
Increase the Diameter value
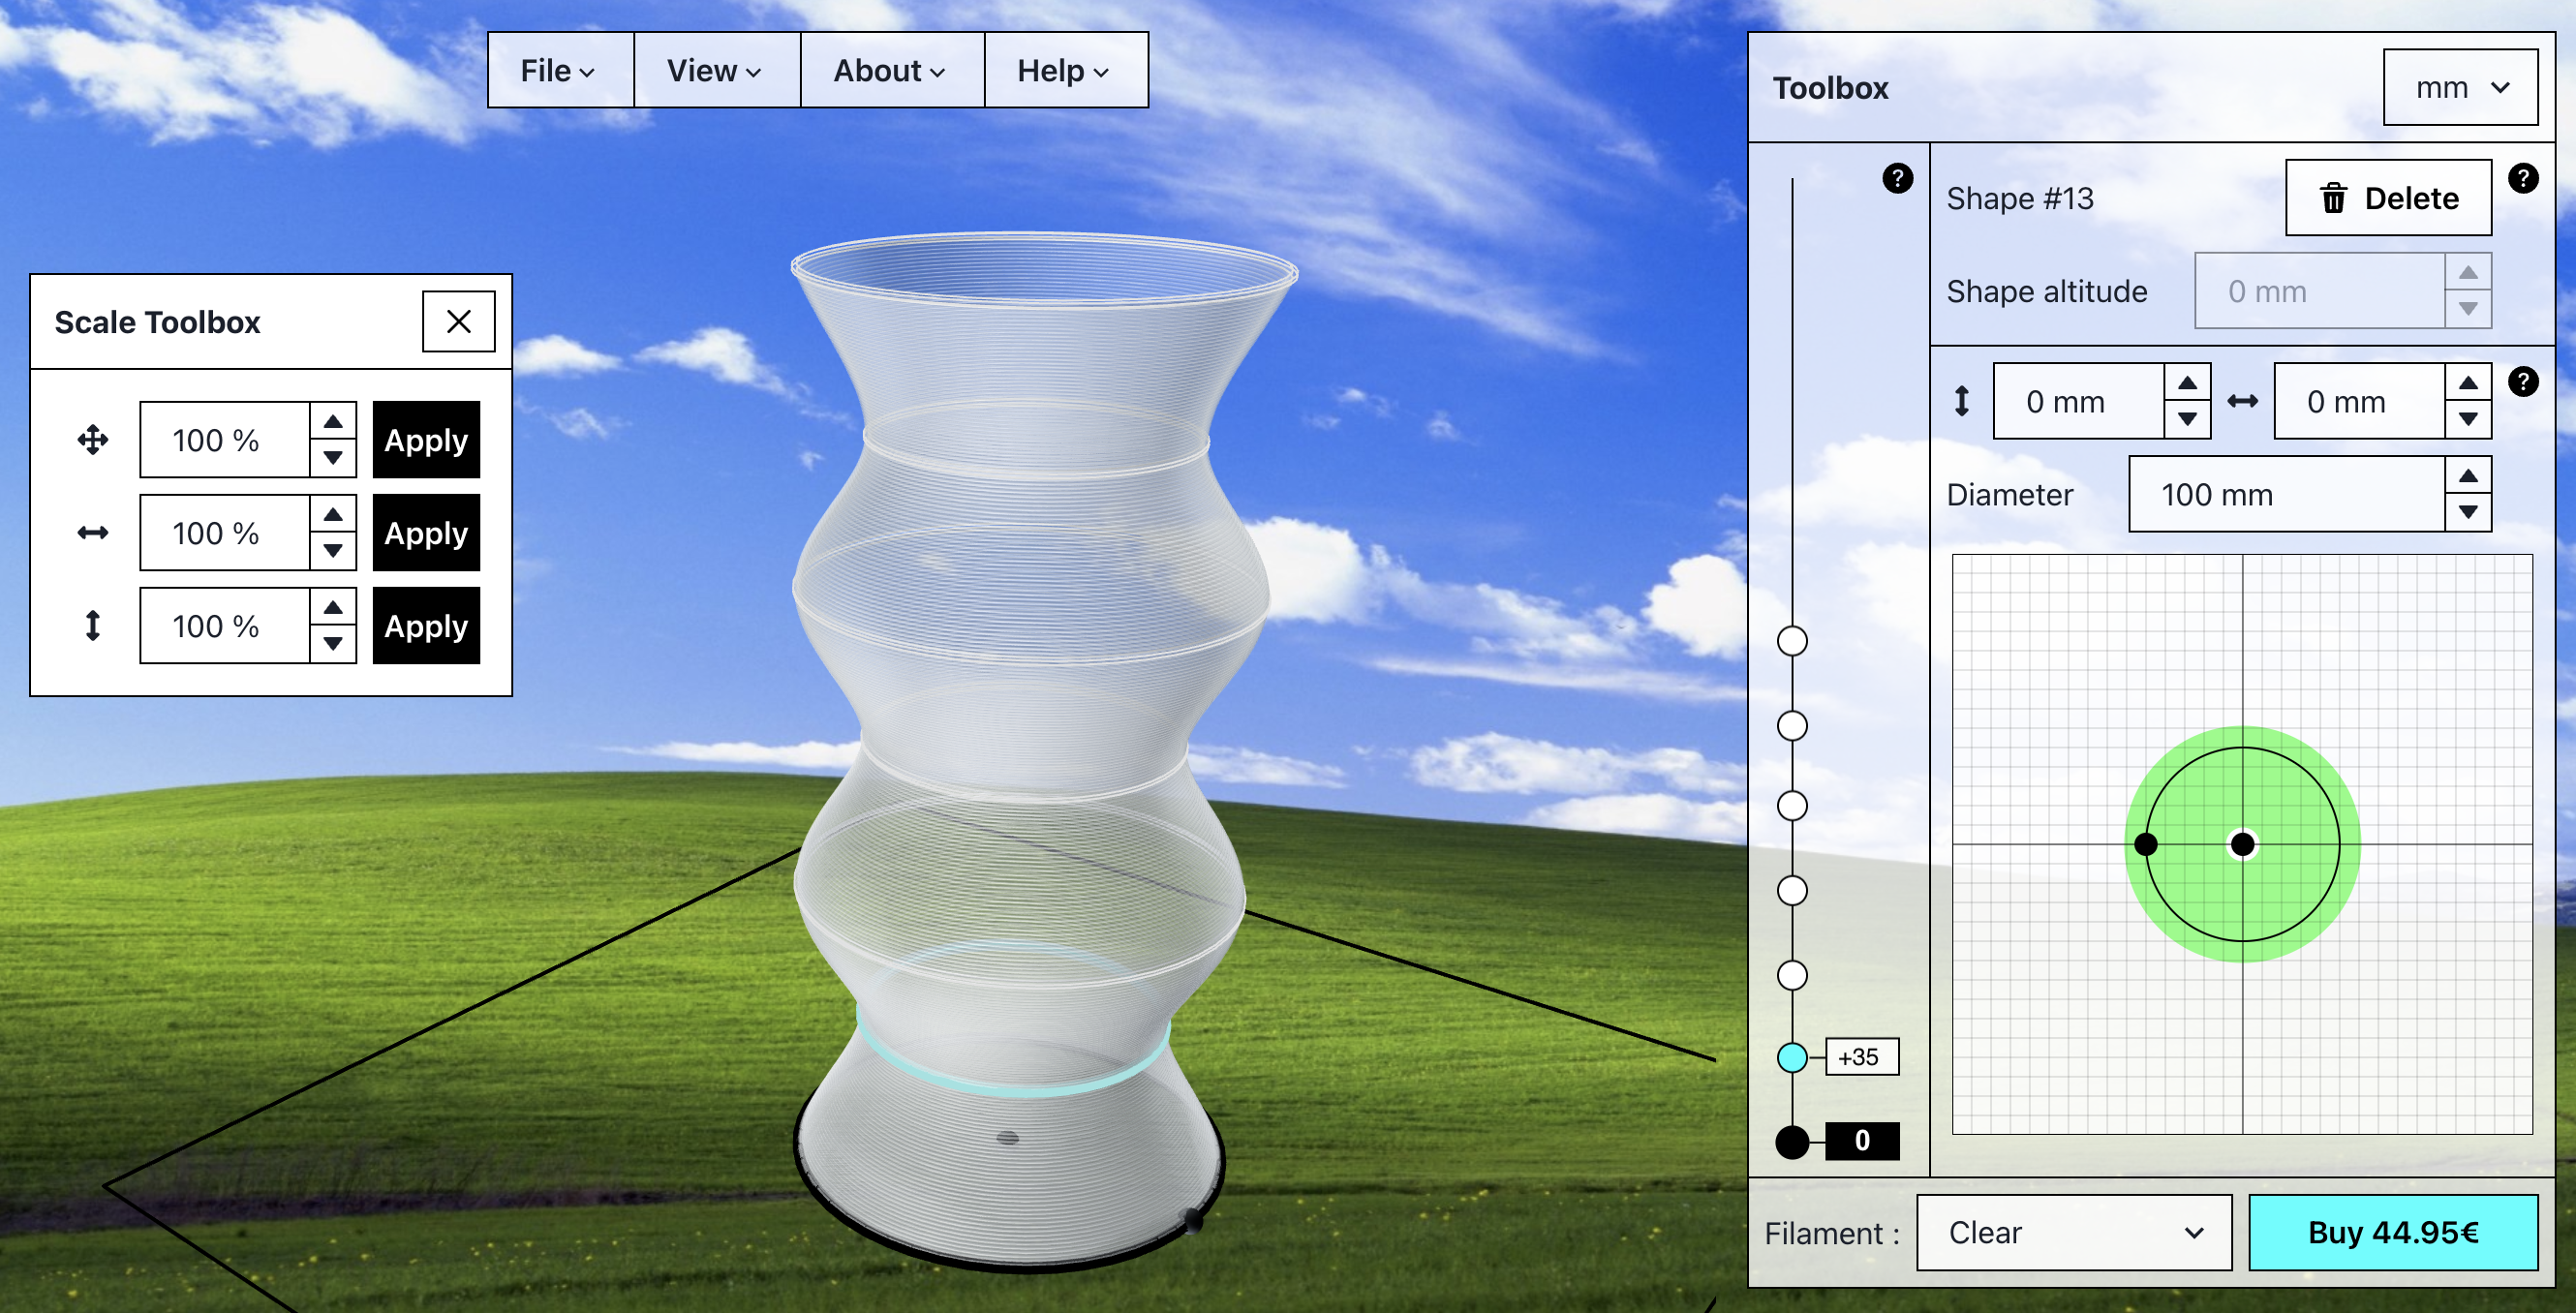[2468, 476]
